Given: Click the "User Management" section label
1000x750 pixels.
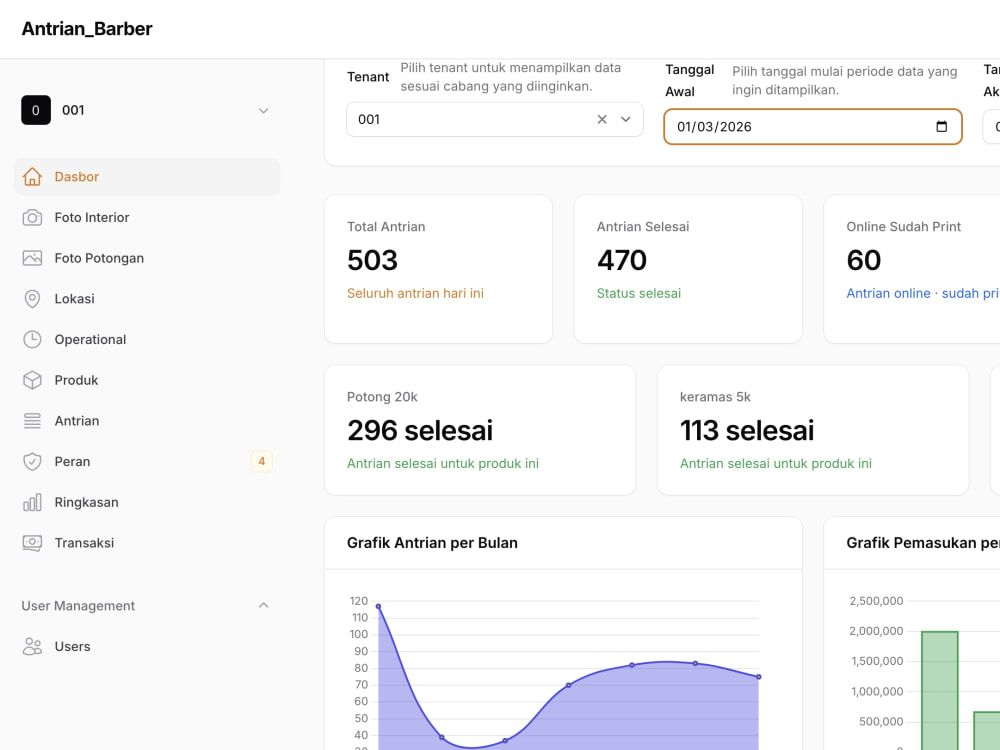Looking at the screenshot, I should click(78, 606).
